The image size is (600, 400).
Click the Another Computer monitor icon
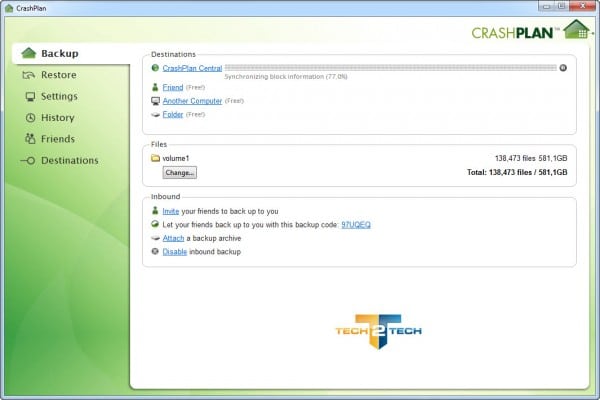(x=154, y=101)
